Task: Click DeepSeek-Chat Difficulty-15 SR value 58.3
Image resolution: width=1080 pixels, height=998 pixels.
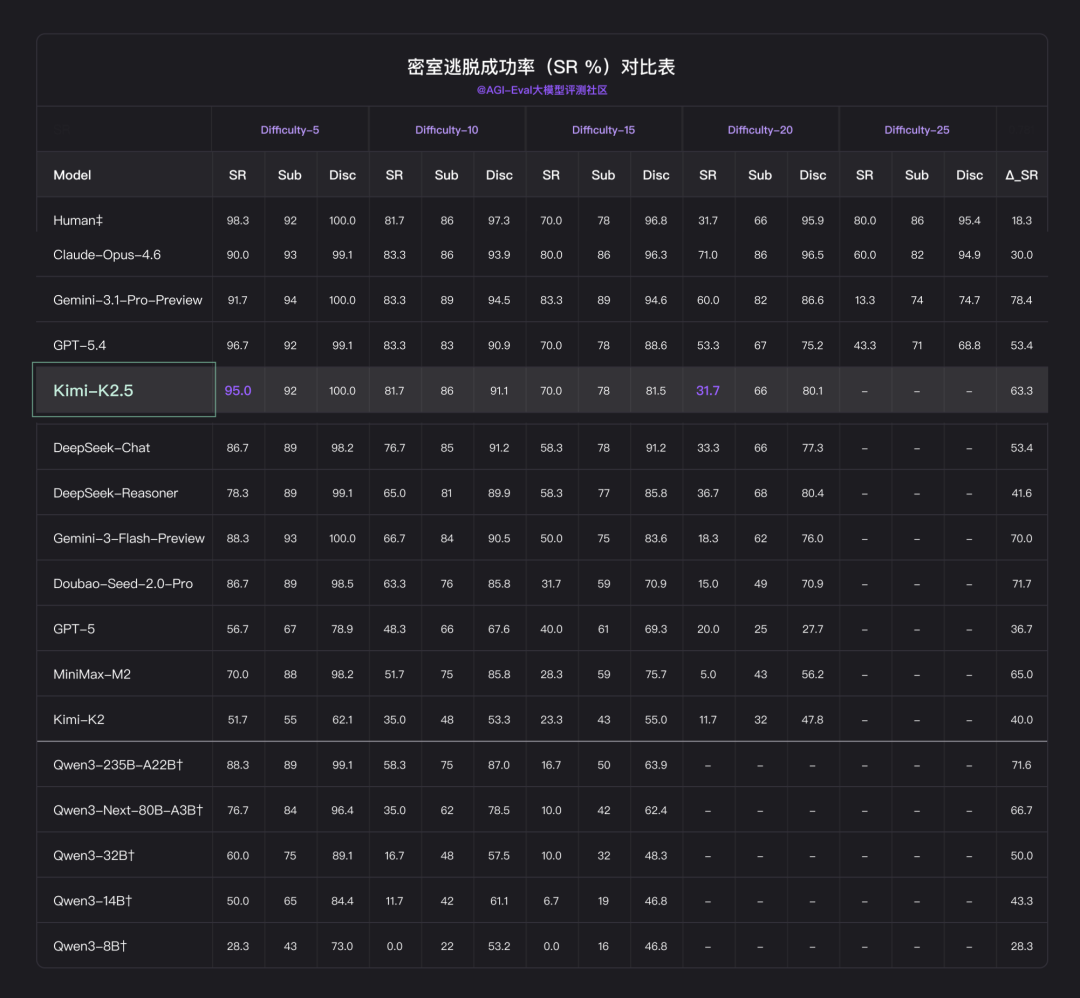Action: click(551, 448)
